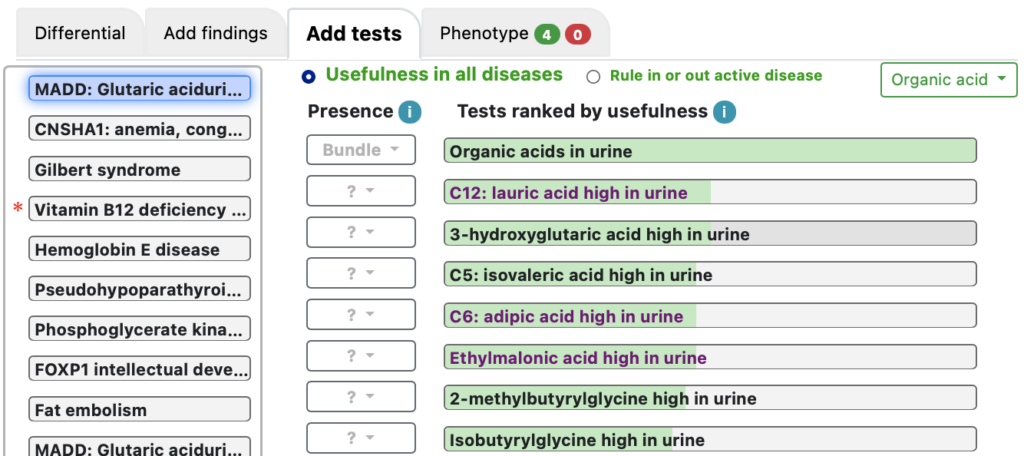Open the Organic acid category dropdown
Viewport: 1024px width, 456px height.
[949, 80]
